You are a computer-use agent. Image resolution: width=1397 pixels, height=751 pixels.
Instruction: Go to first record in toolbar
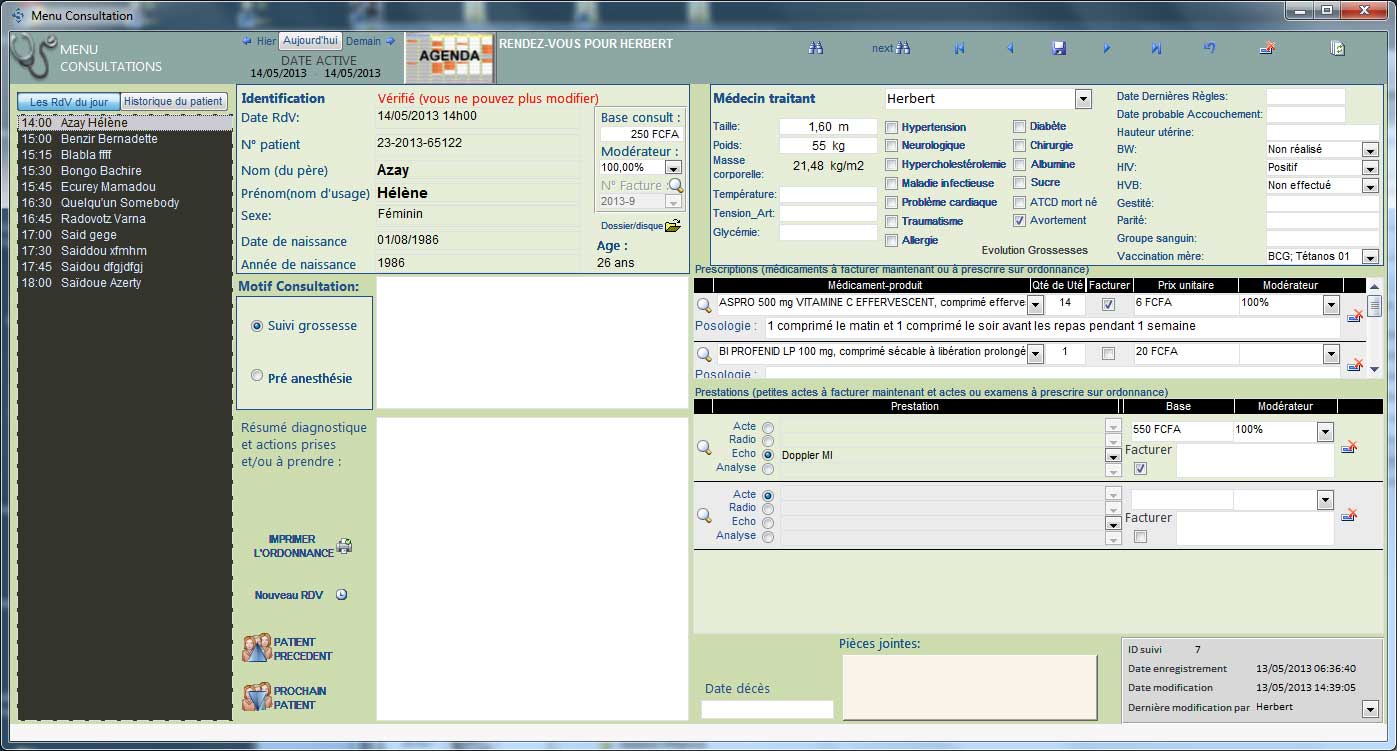click(960, 48)
